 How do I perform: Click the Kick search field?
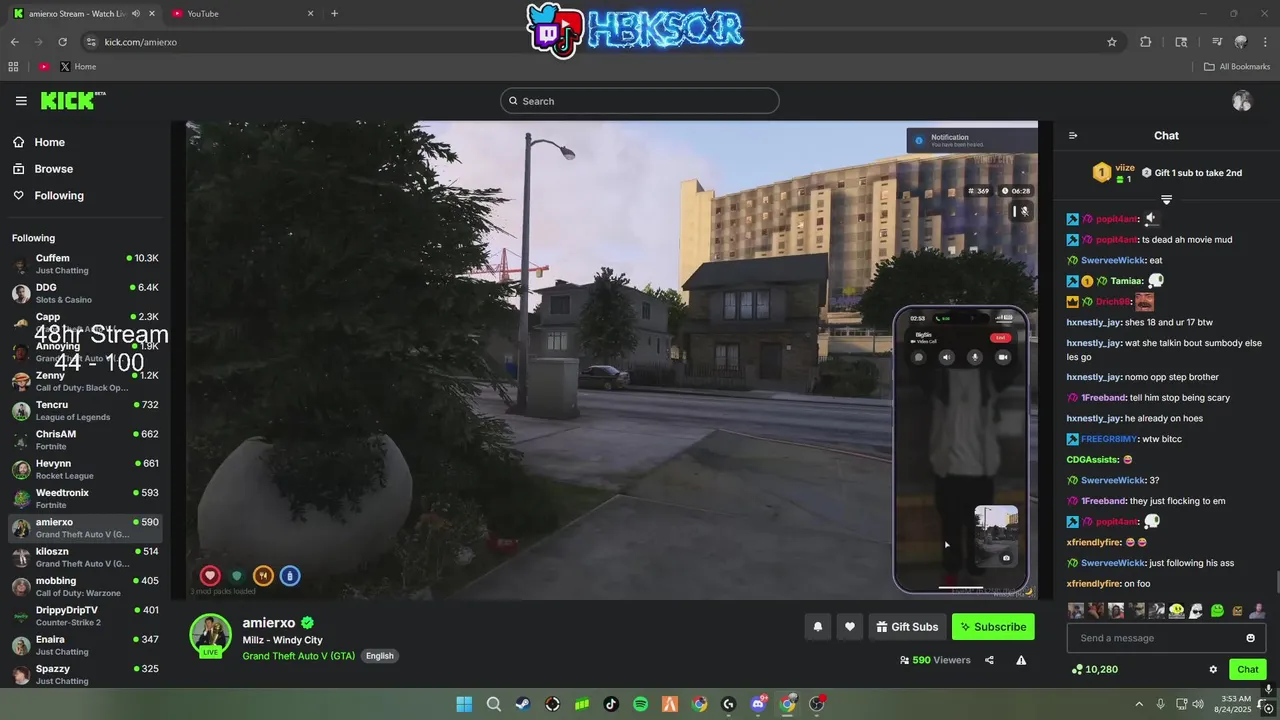[640, 101]
